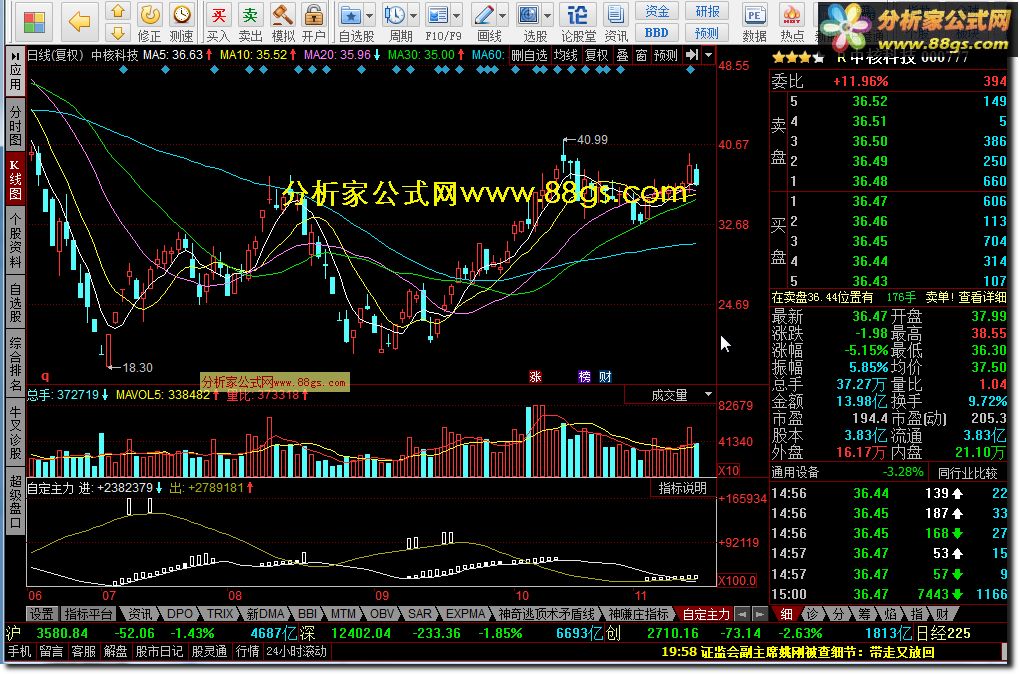Open 指标说明 indicator description
Viewport: 1020px width, 674px height.
[682, 488]
